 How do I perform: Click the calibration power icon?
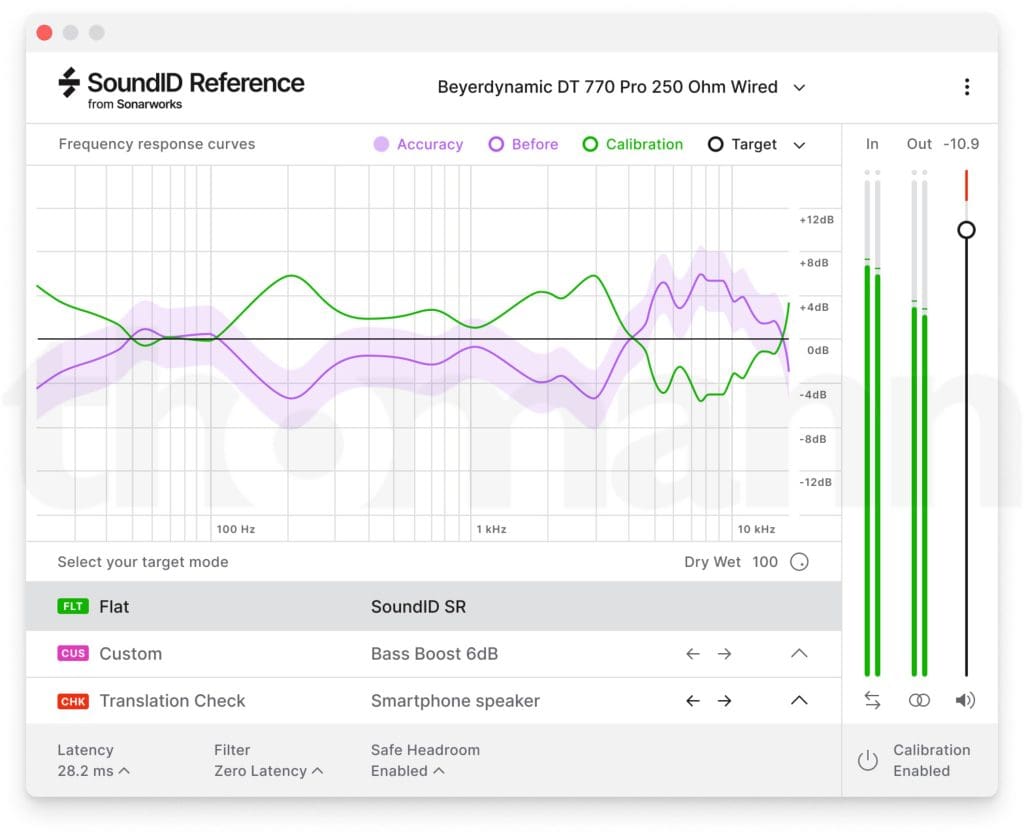pos(868,761)
